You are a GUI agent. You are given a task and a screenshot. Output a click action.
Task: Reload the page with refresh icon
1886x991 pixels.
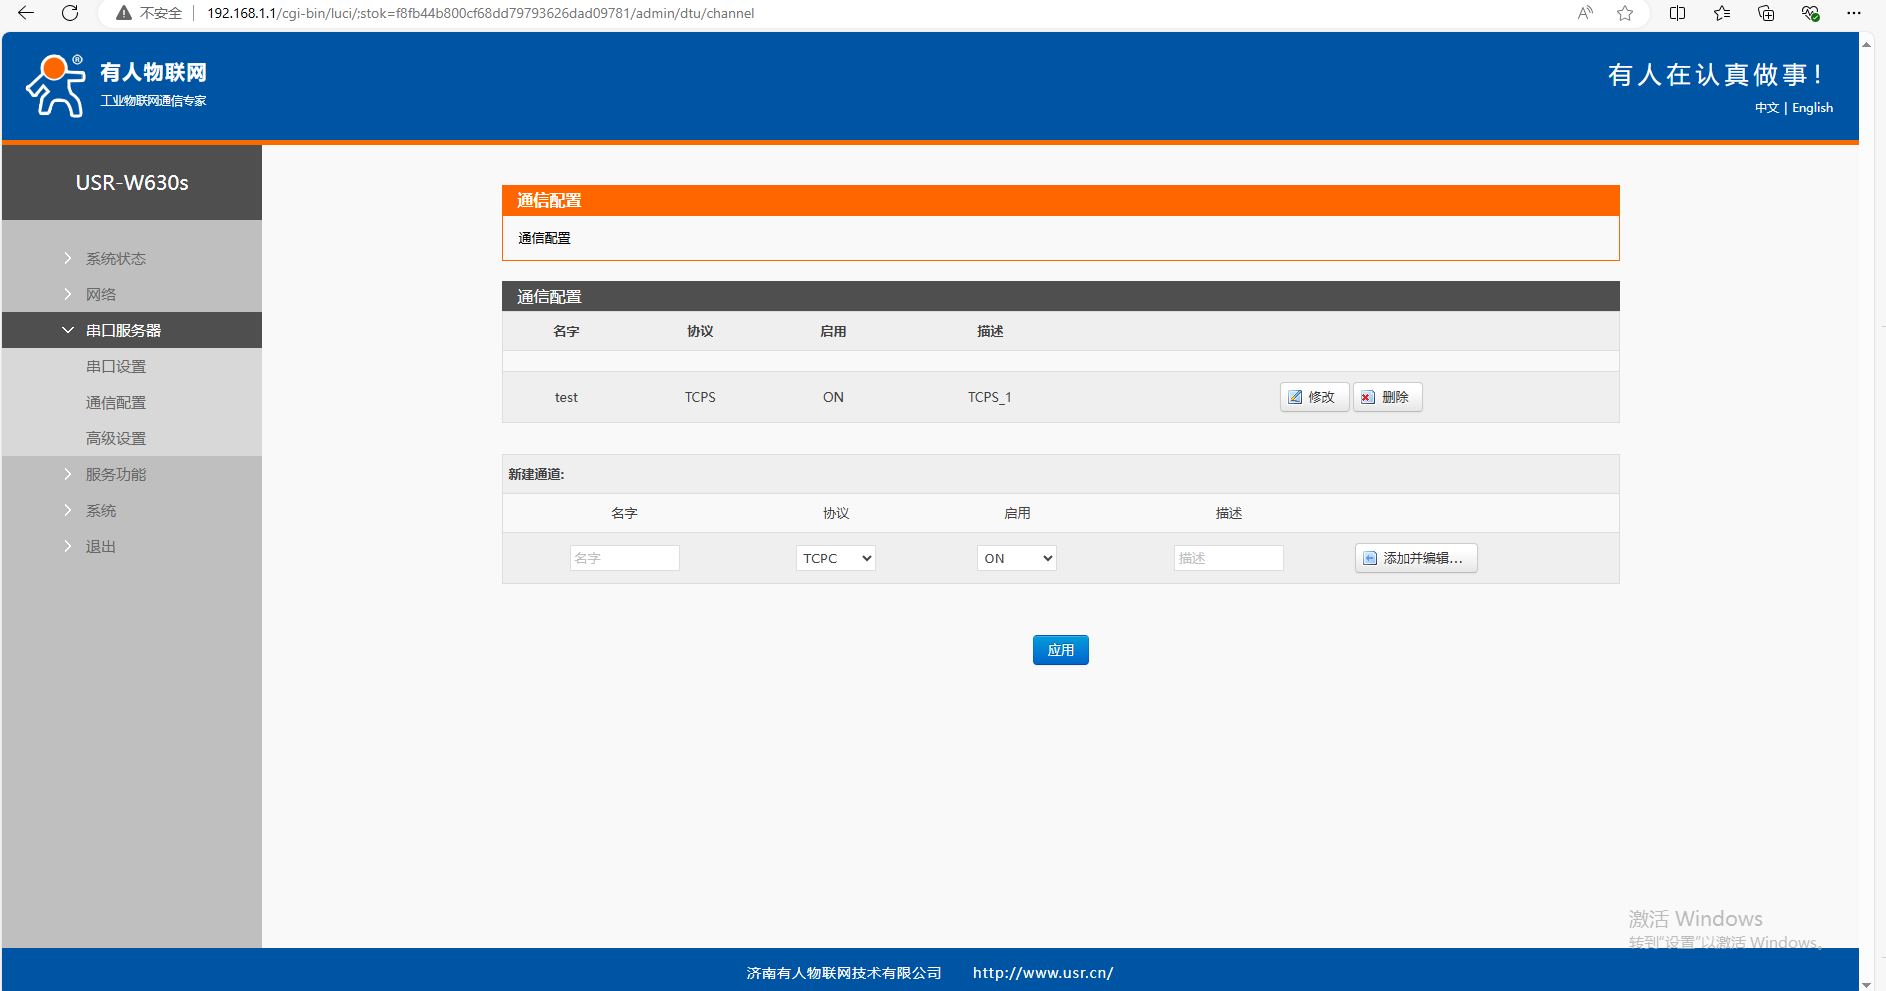pyautogui.click(x=70, y=13)
